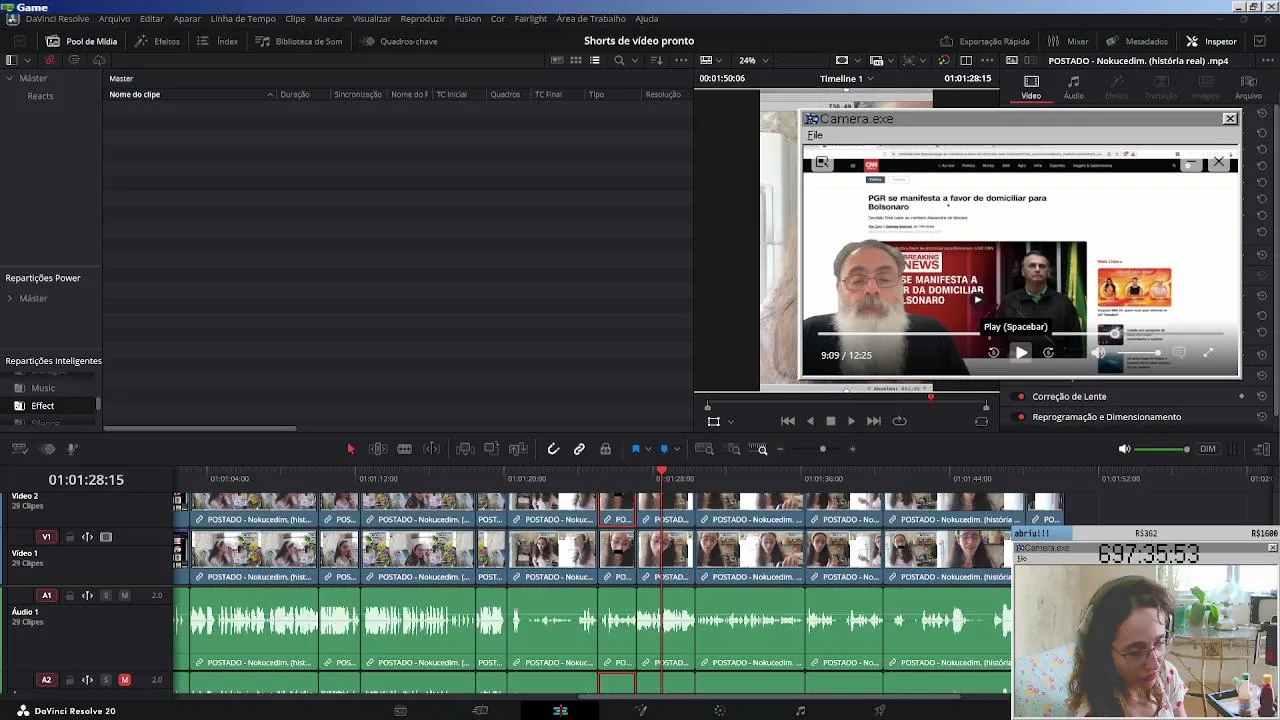Expand Master under Repartições Power
This screenshot has width=1280, height=720.
[10, 298]
